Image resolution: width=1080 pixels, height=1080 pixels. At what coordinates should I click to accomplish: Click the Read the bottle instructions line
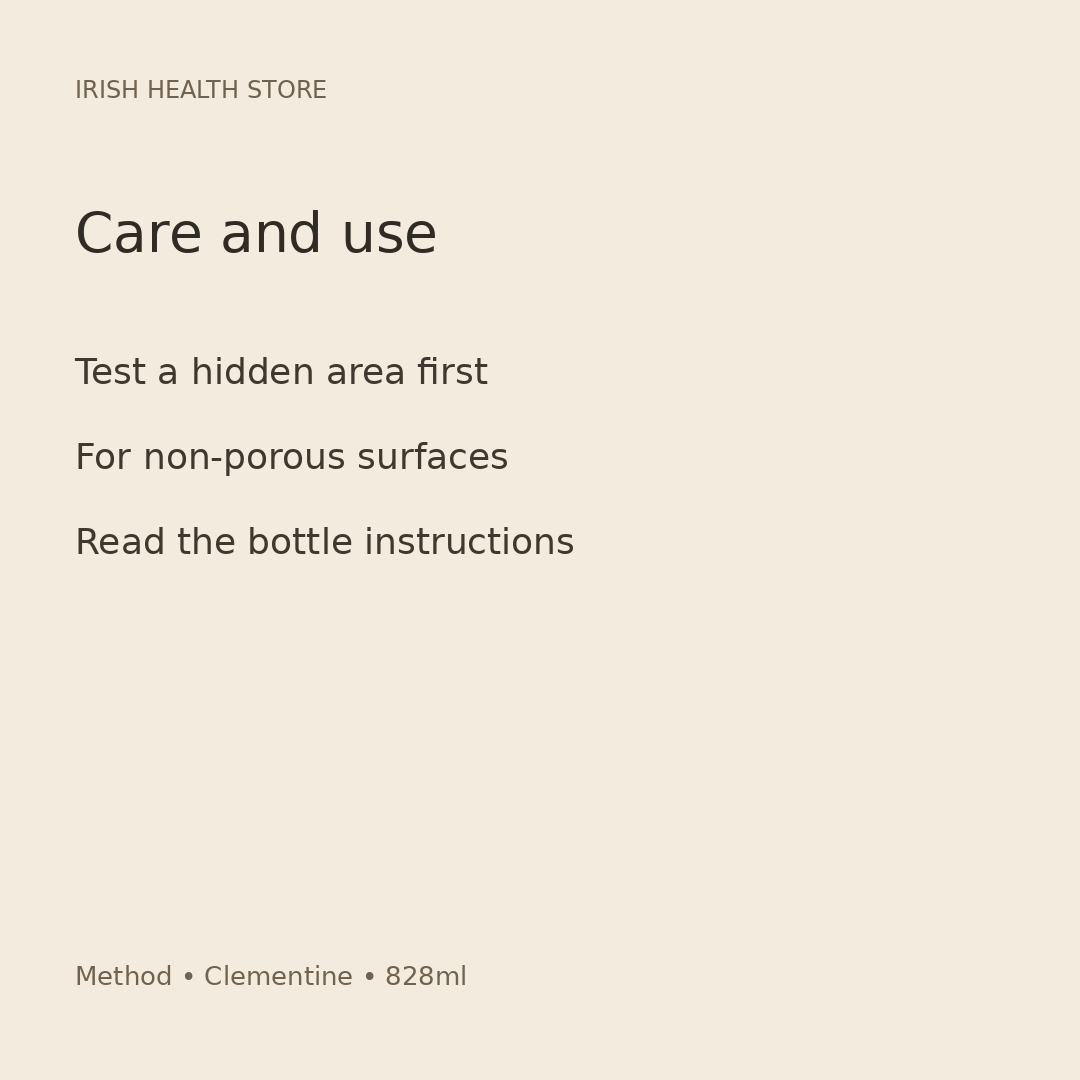pyautogui.click(x=324, y=542)
